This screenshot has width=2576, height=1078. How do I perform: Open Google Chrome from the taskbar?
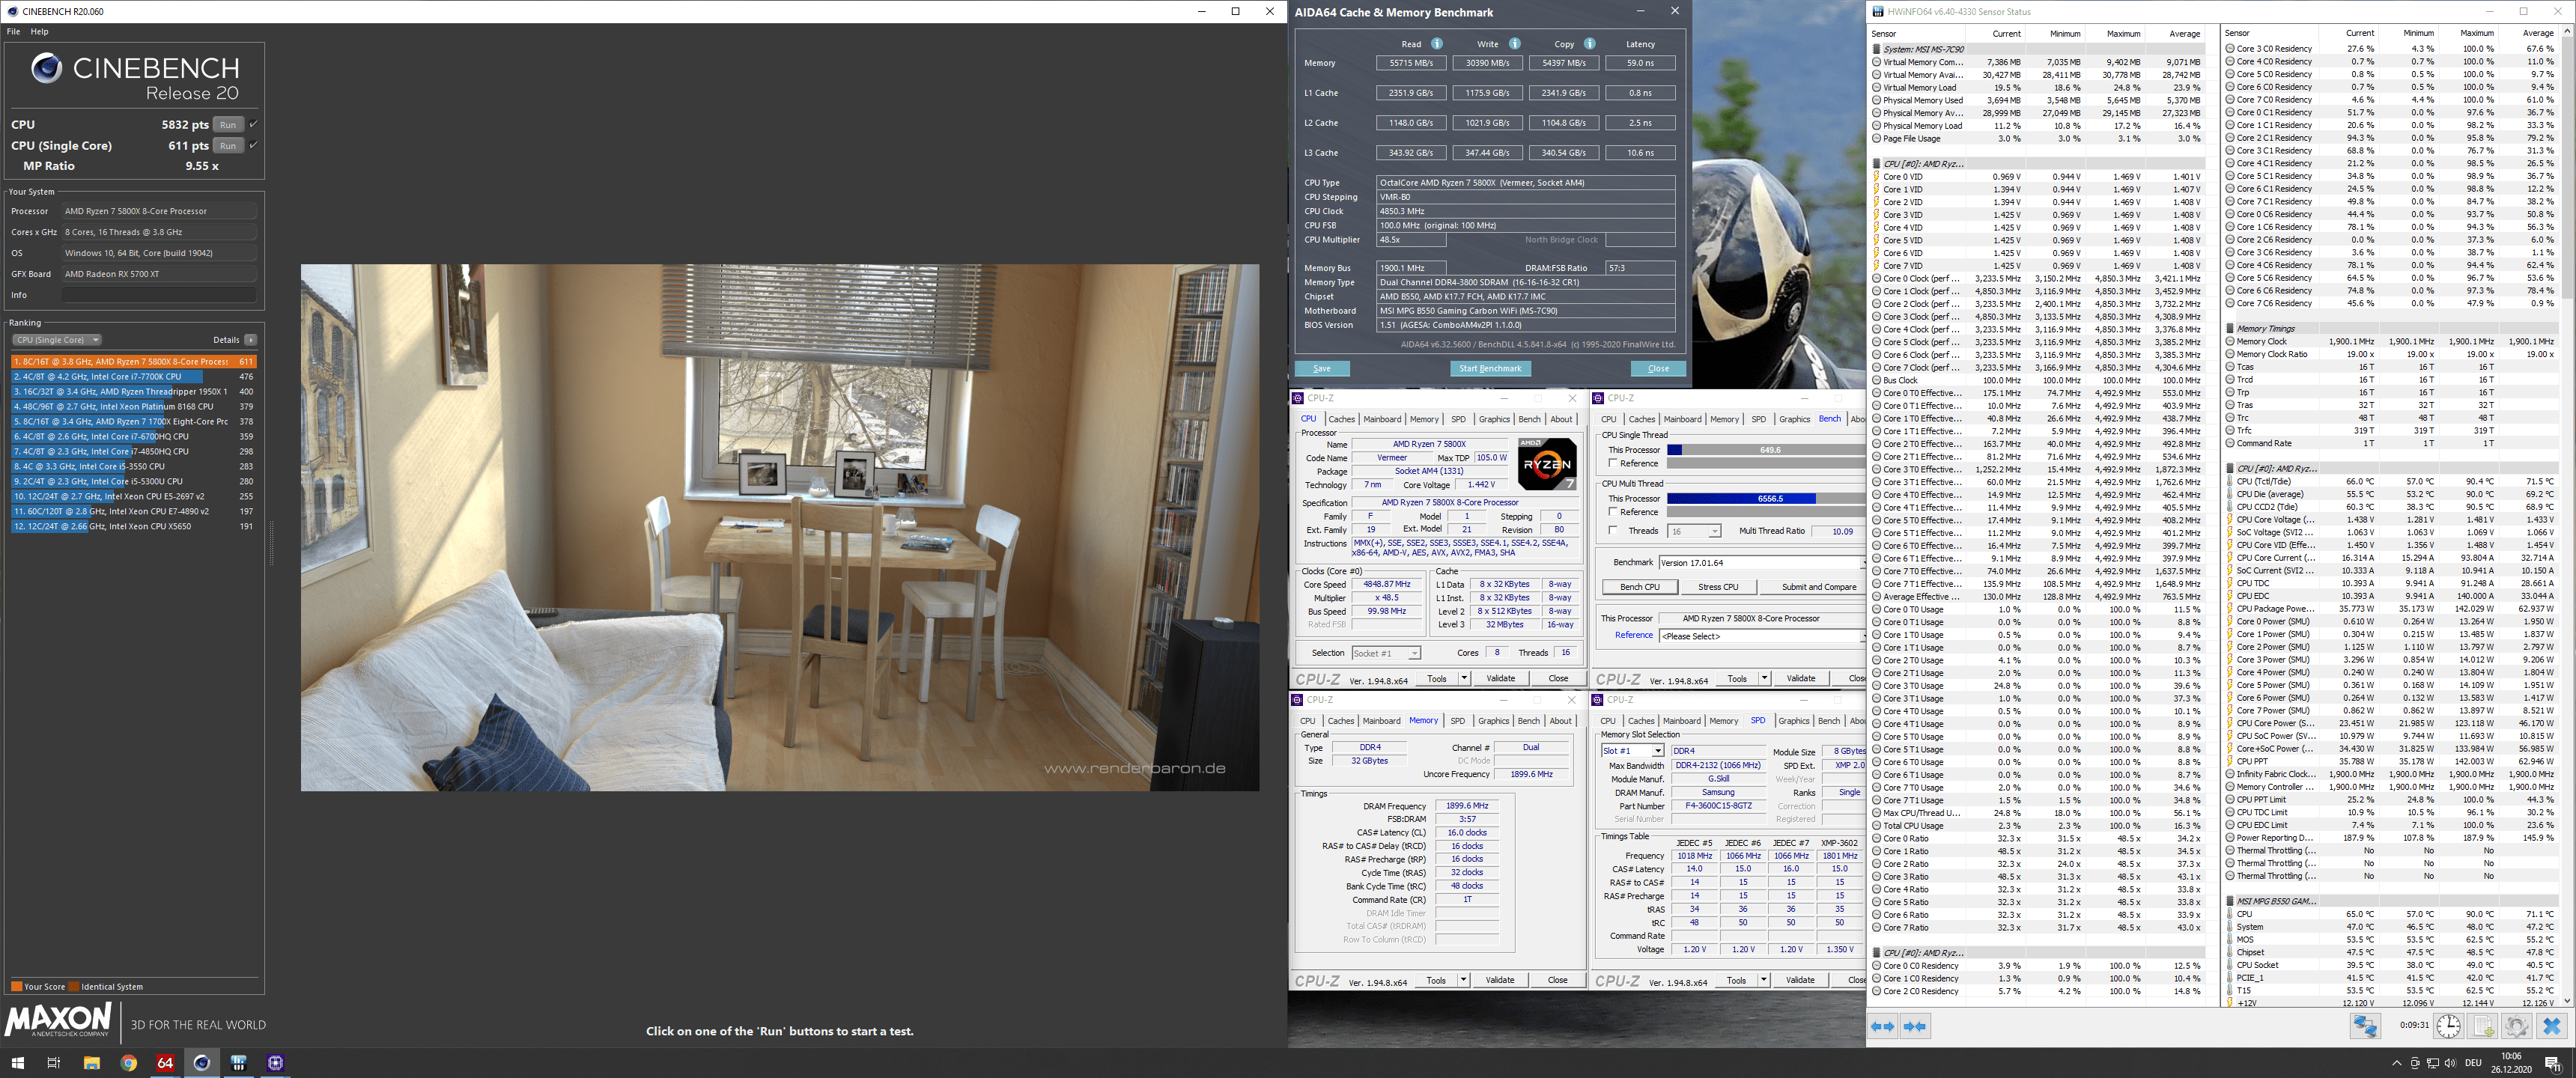coord(128,1062)
